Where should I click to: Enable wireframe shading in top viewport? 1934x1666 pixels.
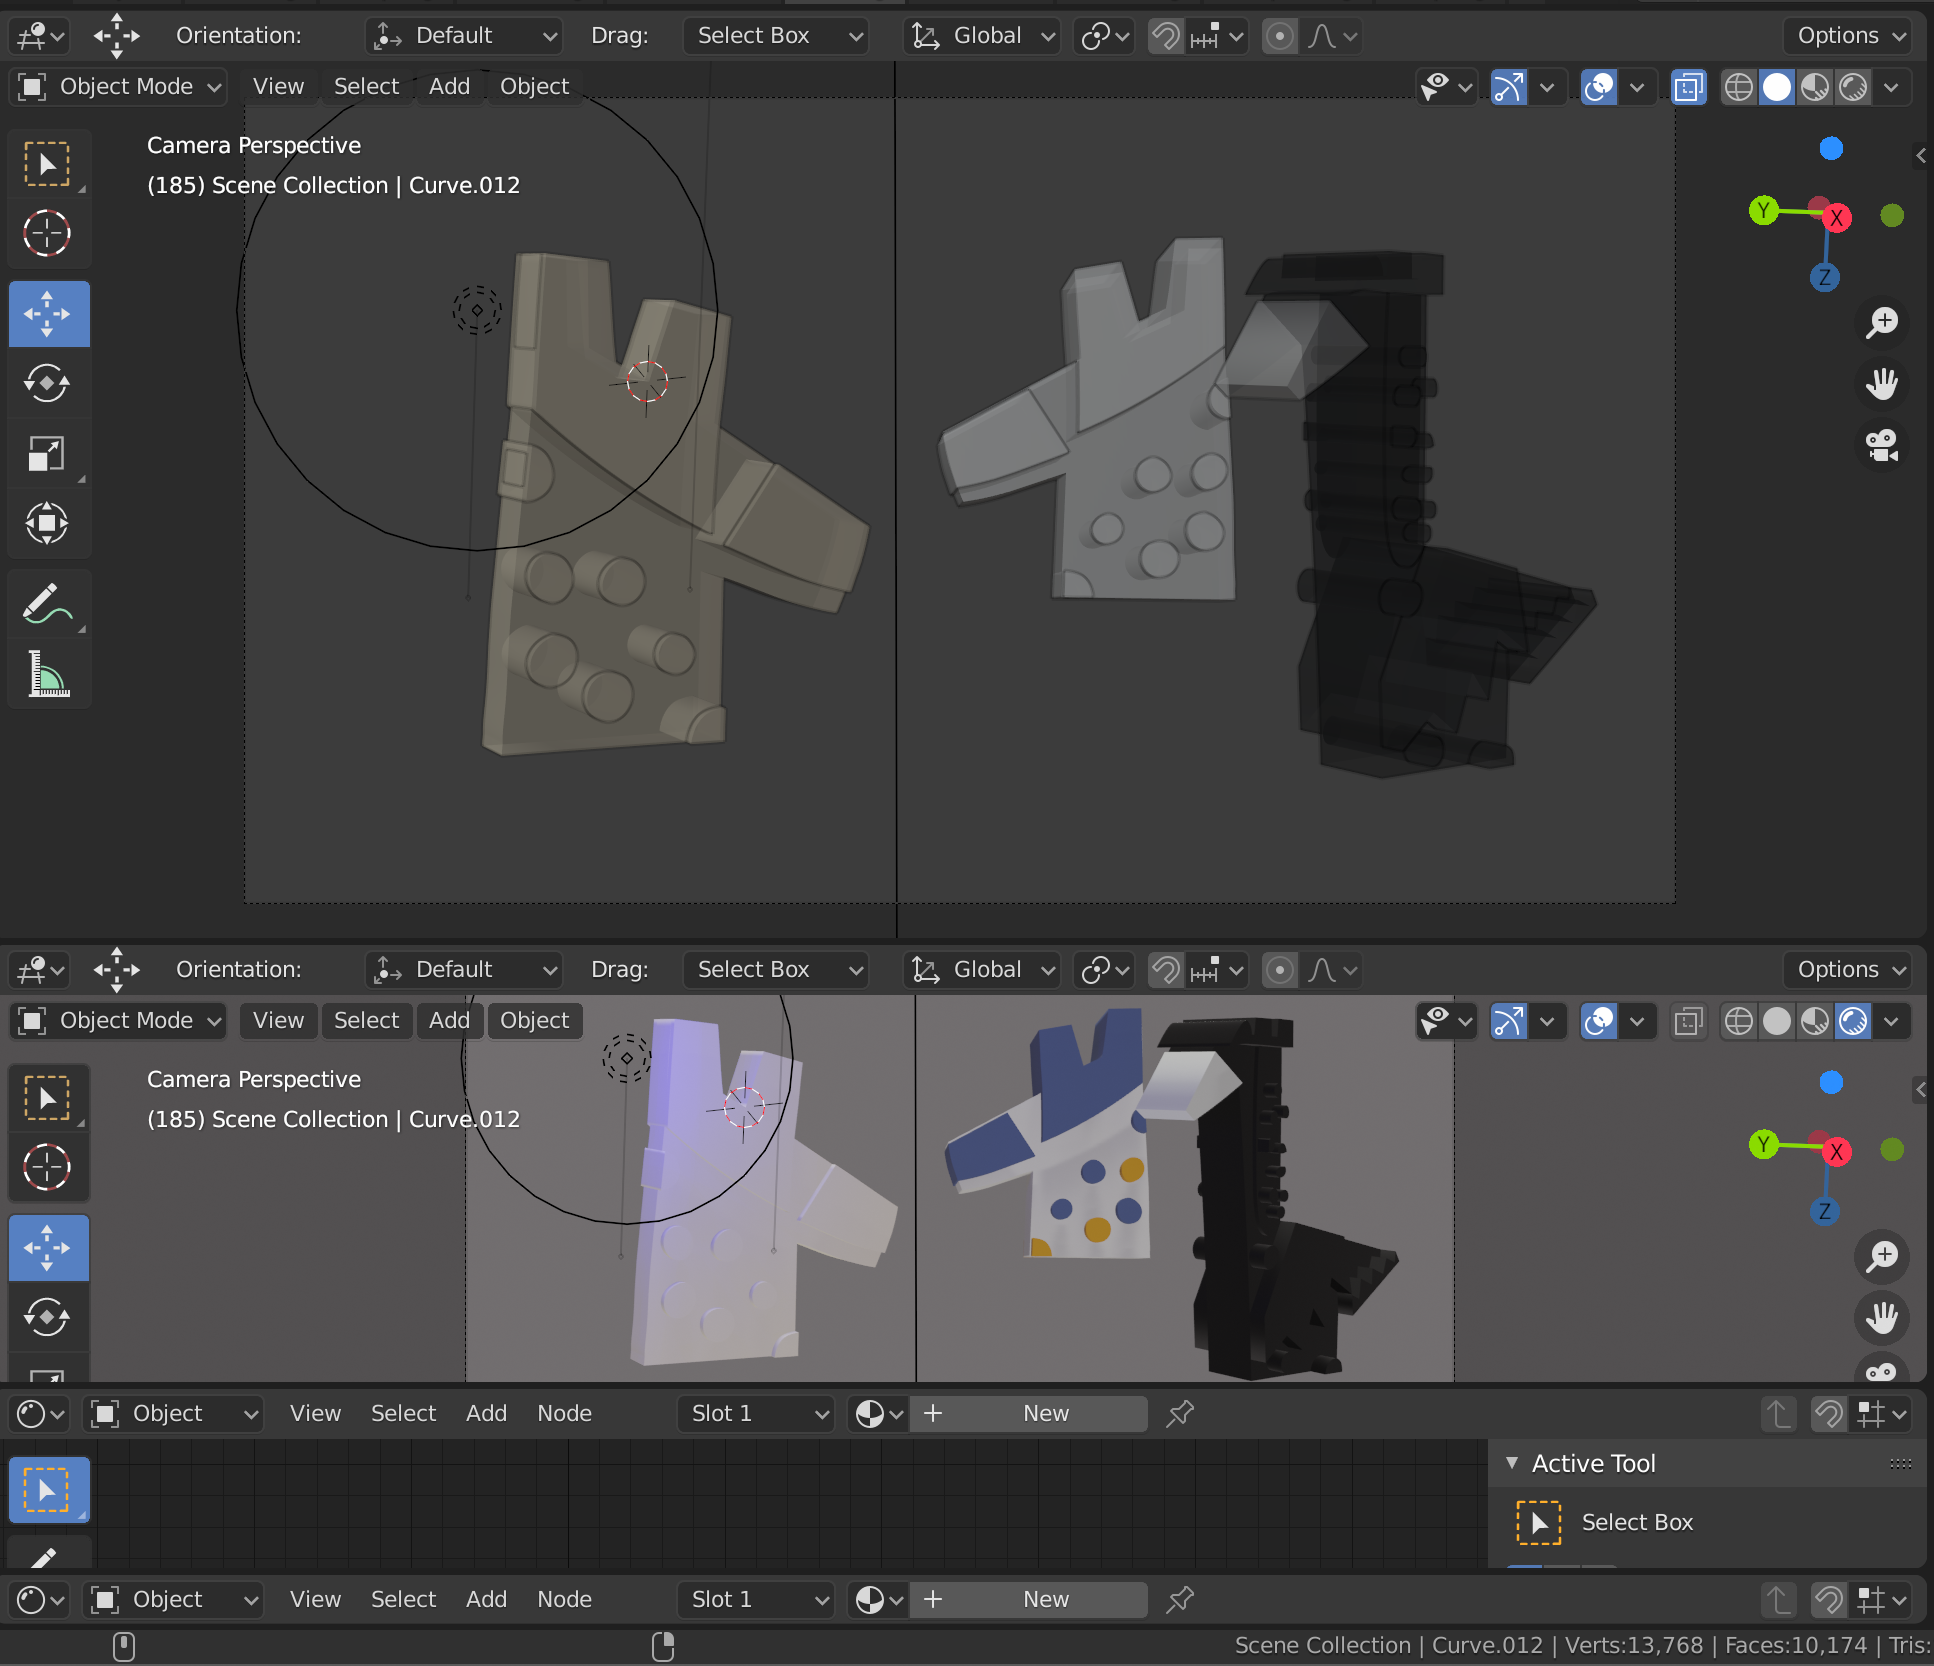tap(1739, 87)
